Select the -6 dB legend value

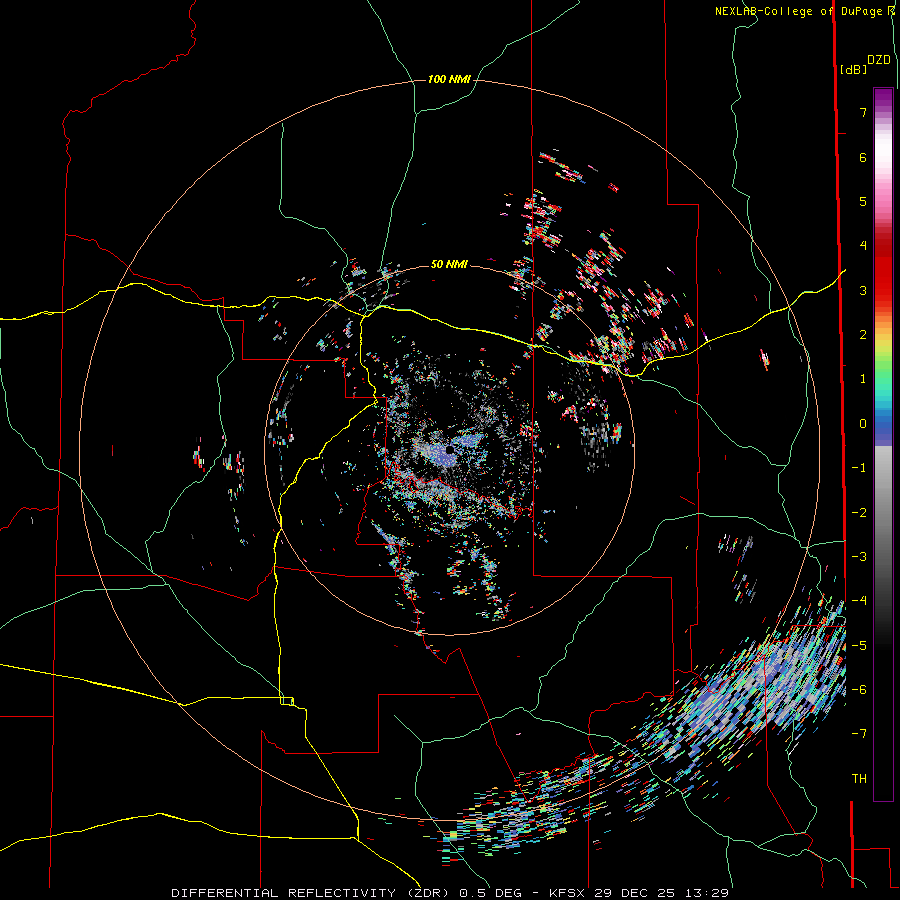(x=859, y=690)
